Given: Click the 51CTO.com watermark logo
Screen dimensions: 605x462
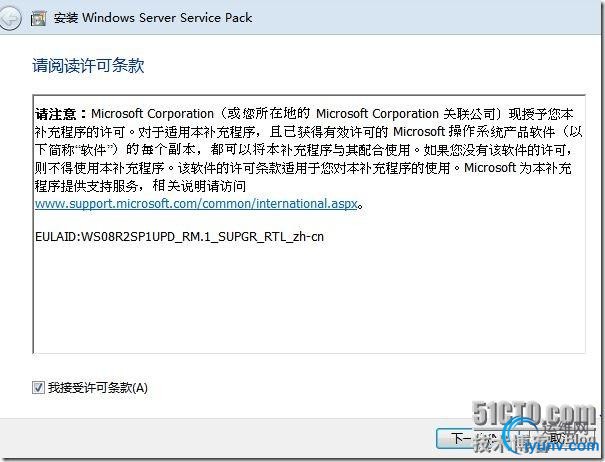Looking at the screenshot, I should click(x=534, y=413).
